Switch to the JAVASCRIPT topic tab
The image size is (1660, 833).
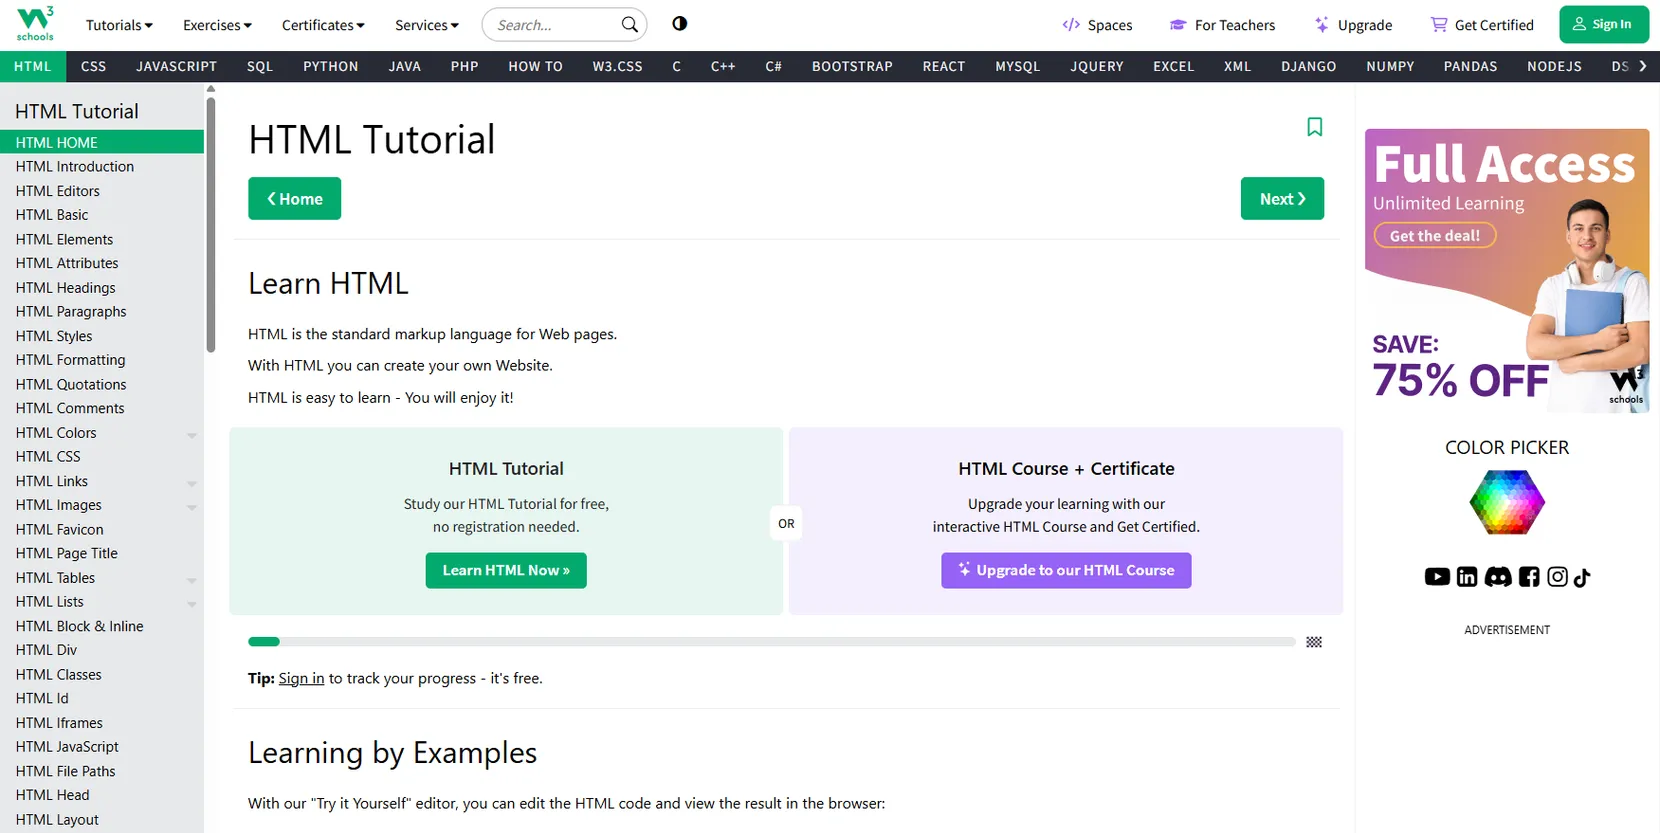coord(176,66)
